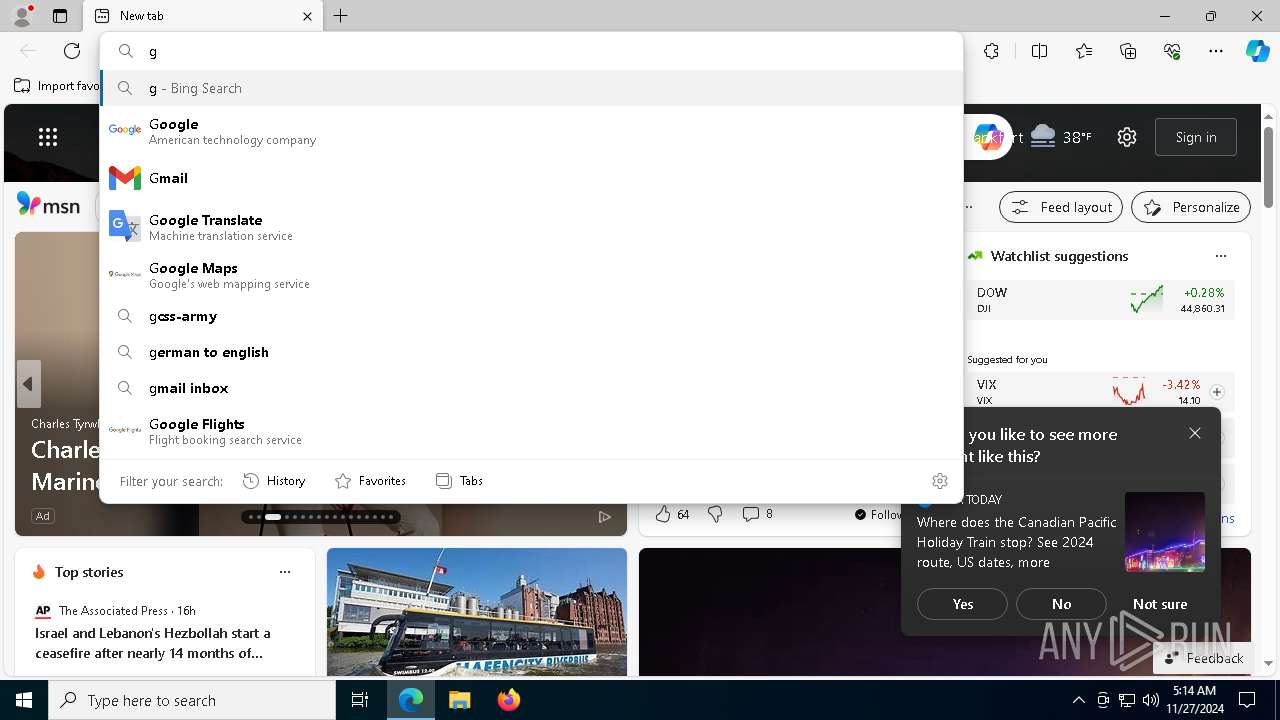Image resolution: width=1280 pixels, height=720 pixels.
Task: Open Task View from the taskbar
Action: click(360, 700)
